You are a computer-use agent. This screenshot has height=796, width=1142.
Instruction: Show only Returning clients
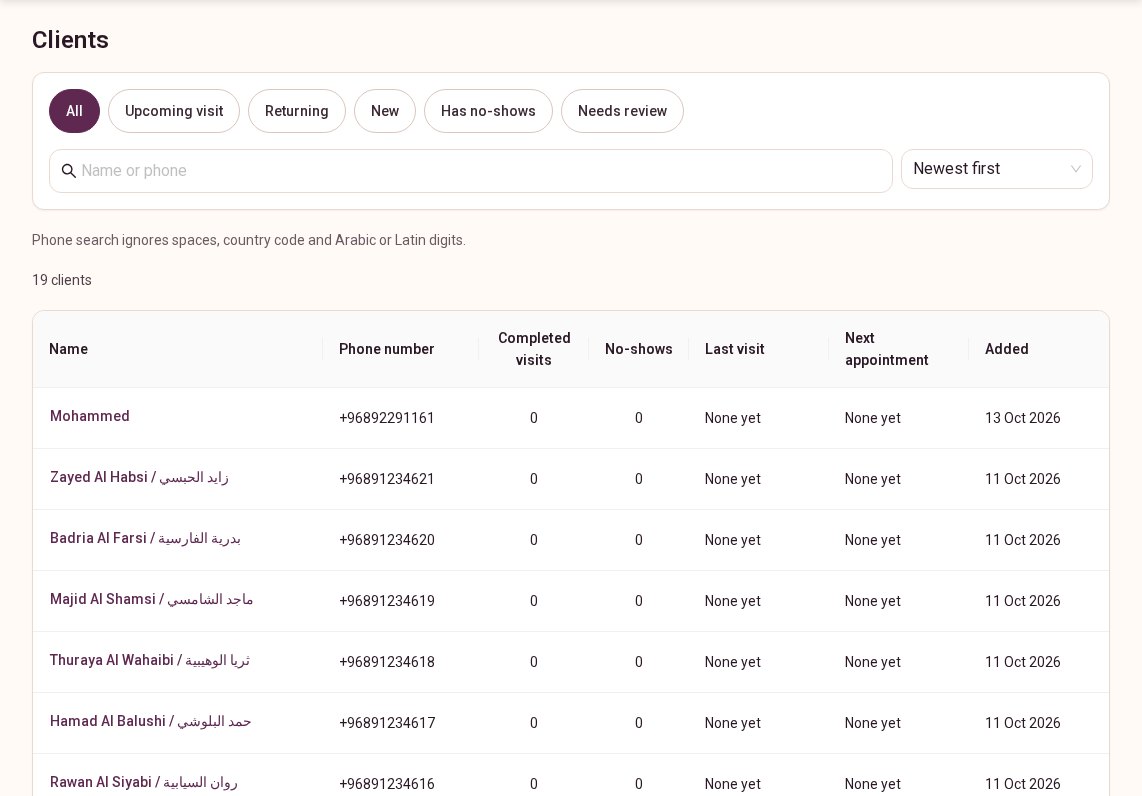pos(296,111)
